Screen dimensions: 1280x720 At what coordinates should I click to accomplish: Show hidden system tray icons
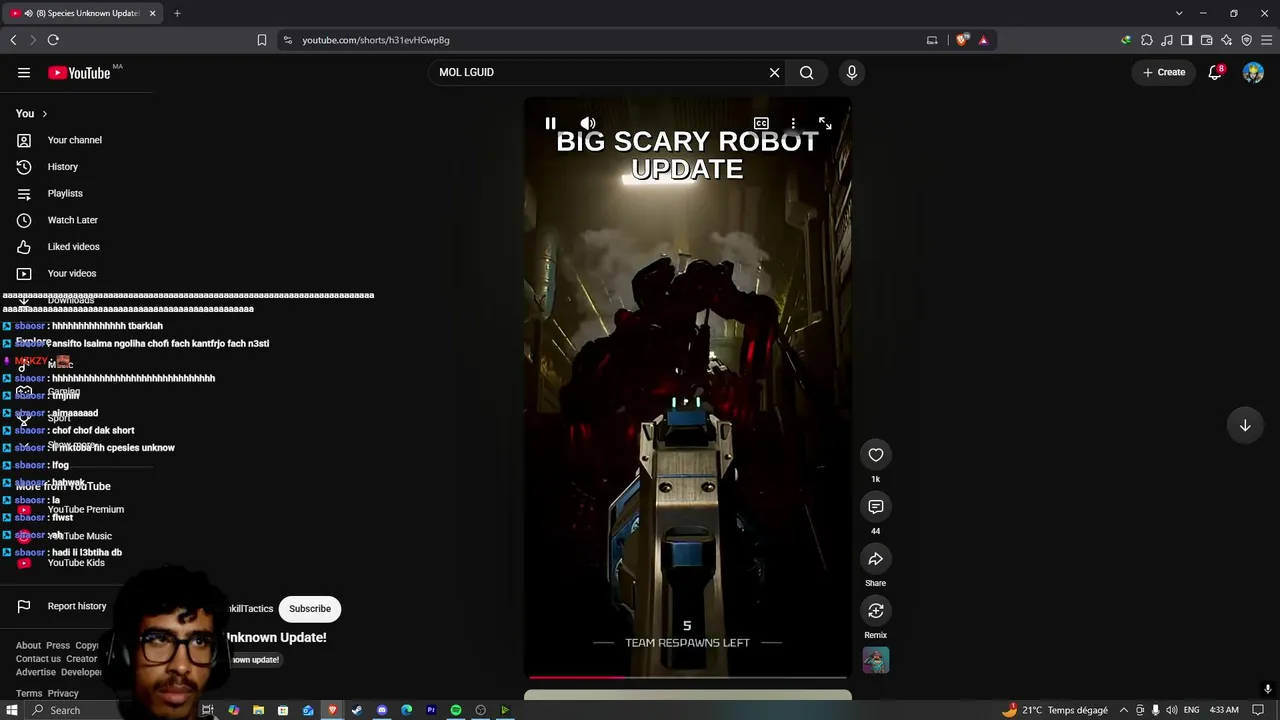coord(1124,710)
